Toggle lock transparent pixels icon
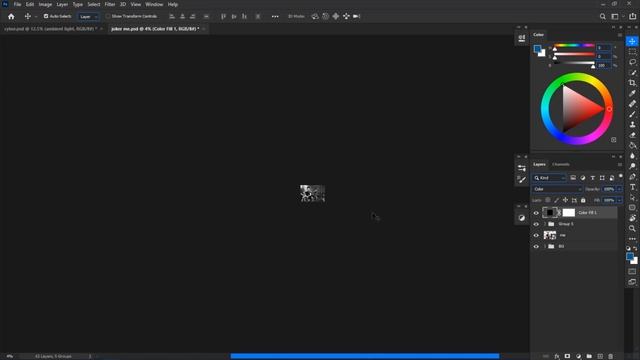This screenshot has height=360, width=640. click(548, 200)
